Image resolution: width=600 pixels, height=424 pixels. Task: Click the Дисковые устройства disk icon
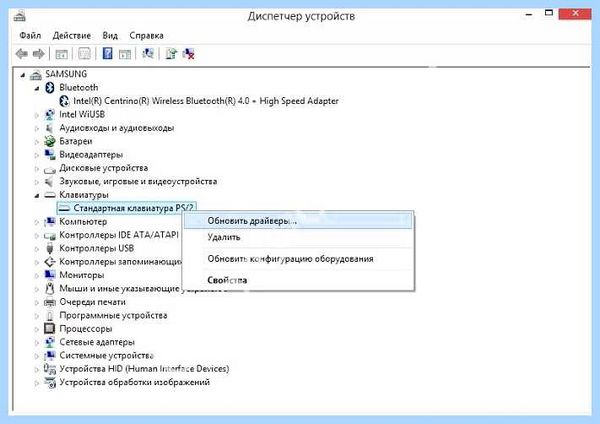(50, 169)
